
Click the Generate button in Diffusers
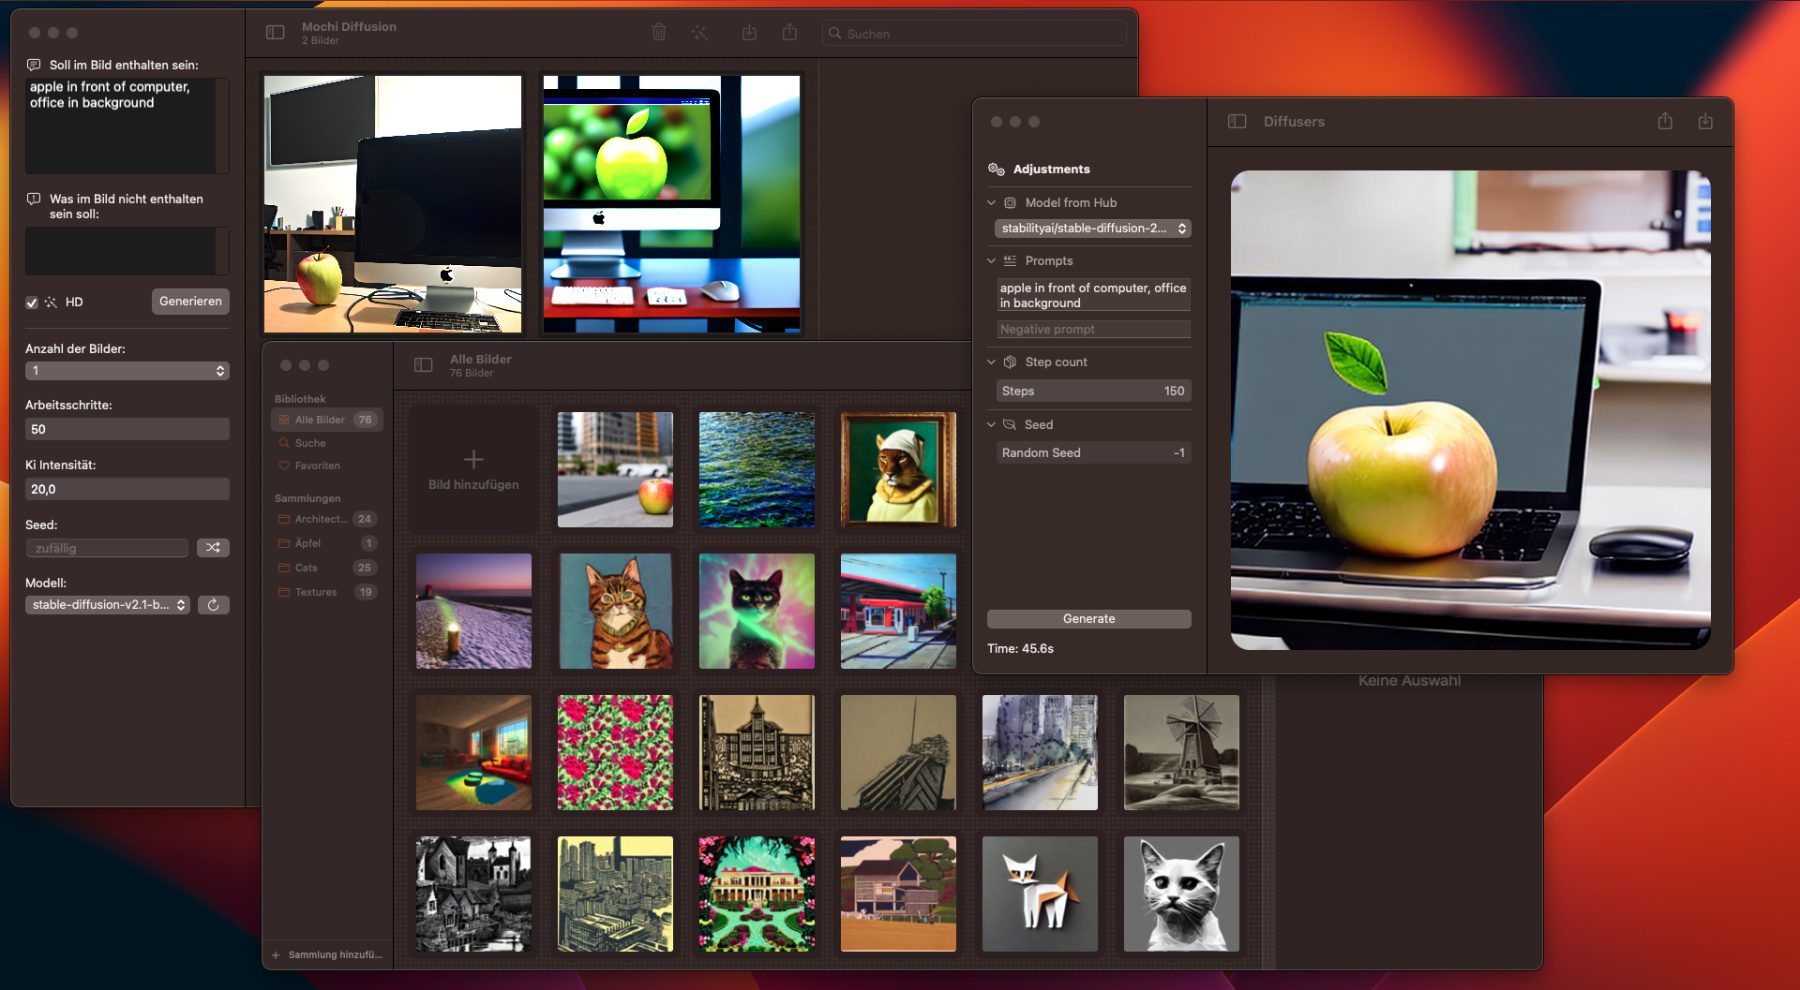tap(1089, 619)
